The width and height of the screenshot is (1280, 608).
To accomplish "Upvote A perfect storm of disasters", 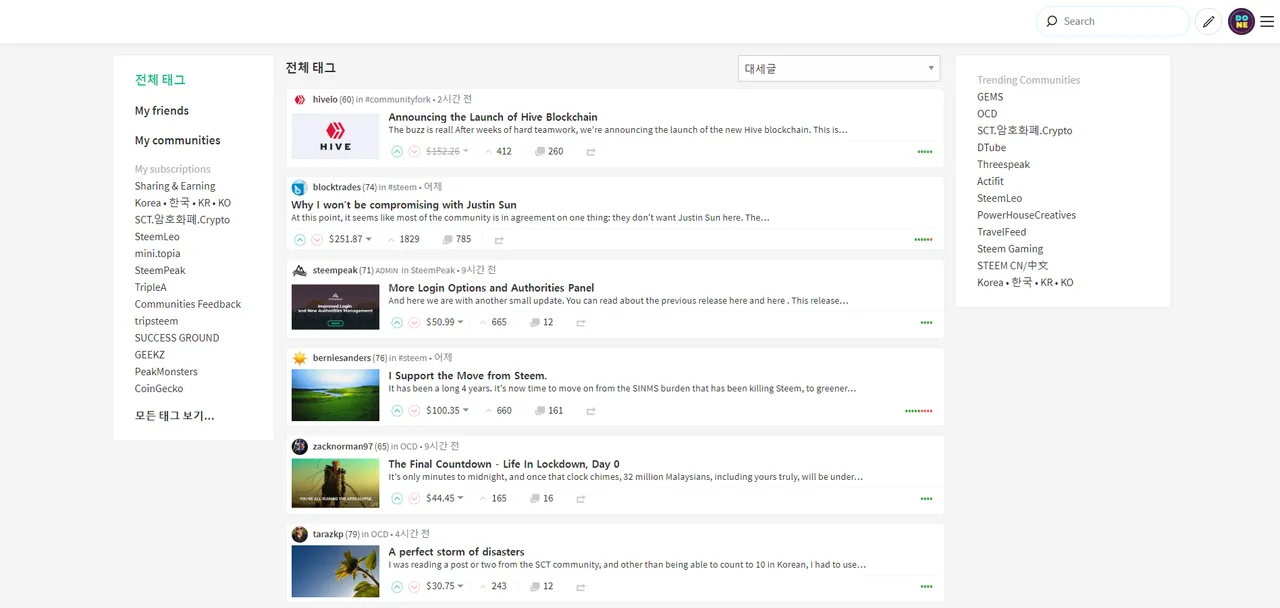I will coord(397,586).
